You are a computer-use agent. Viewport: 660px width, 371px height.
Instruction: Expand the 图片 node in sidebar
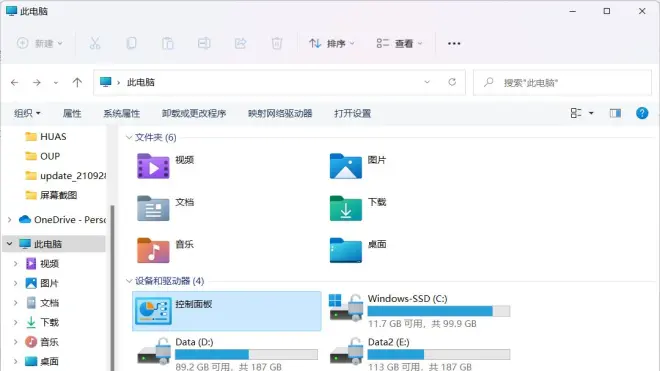tap(16, 283)
